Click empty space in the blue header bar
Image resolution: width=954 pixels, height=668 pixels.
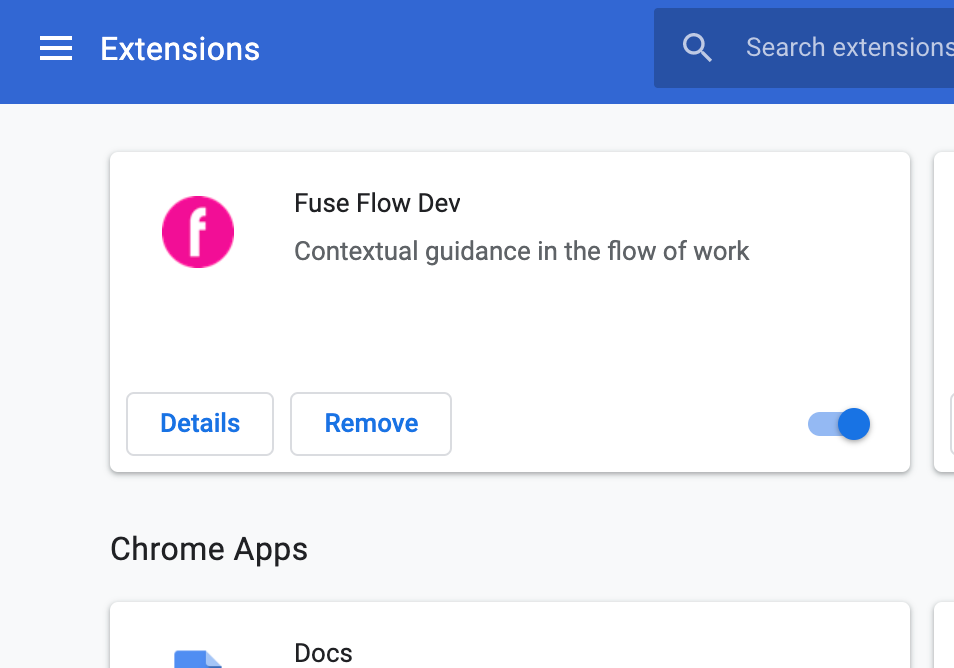[x=456, y=52]
